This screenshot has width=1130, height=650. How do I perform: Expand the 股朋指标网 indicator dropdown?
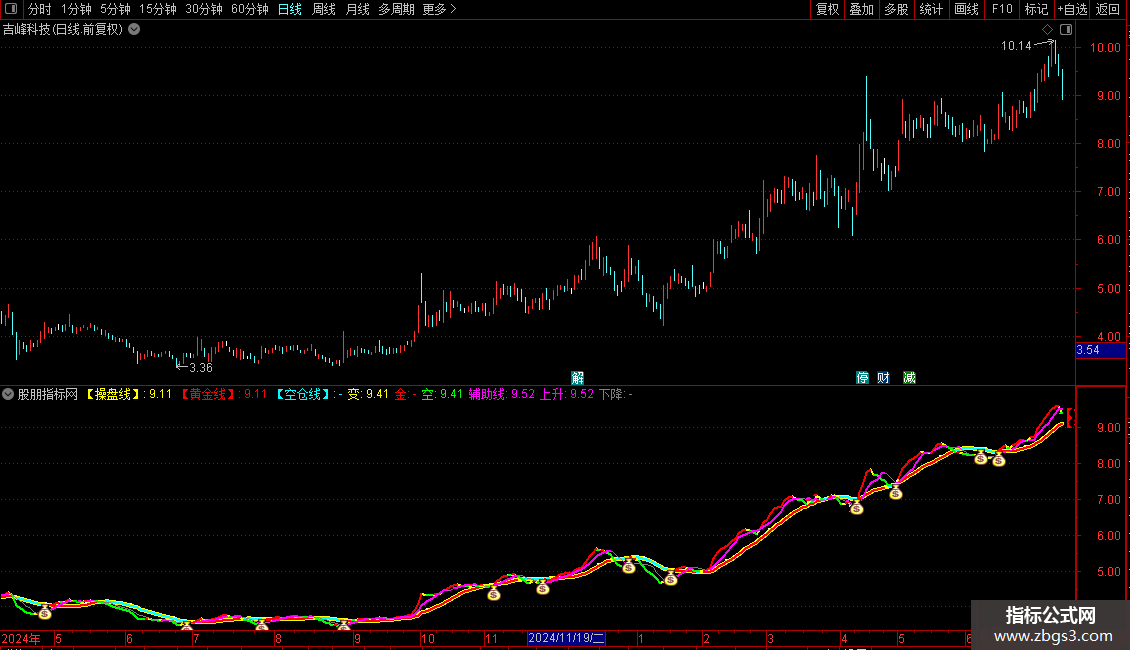click(x=8, y=394)
